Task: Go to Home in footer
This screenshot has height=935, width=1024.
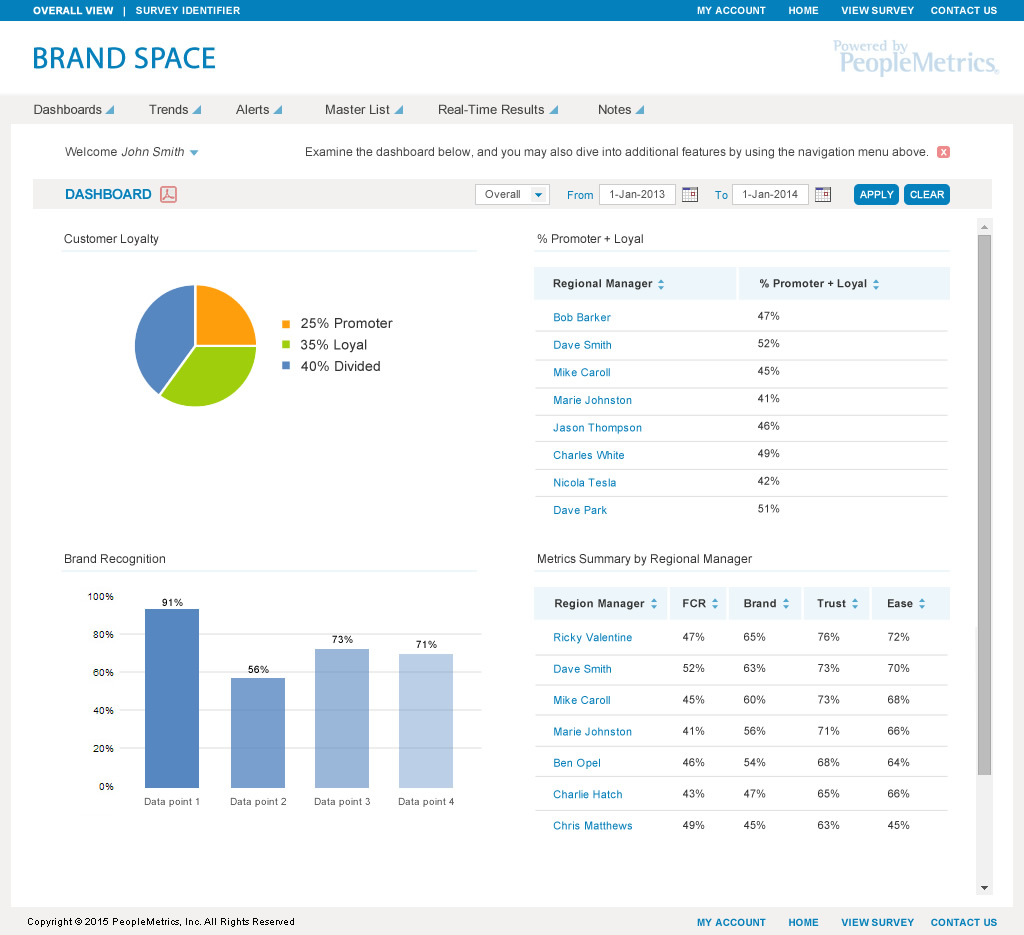Action: tap(803, 923)
